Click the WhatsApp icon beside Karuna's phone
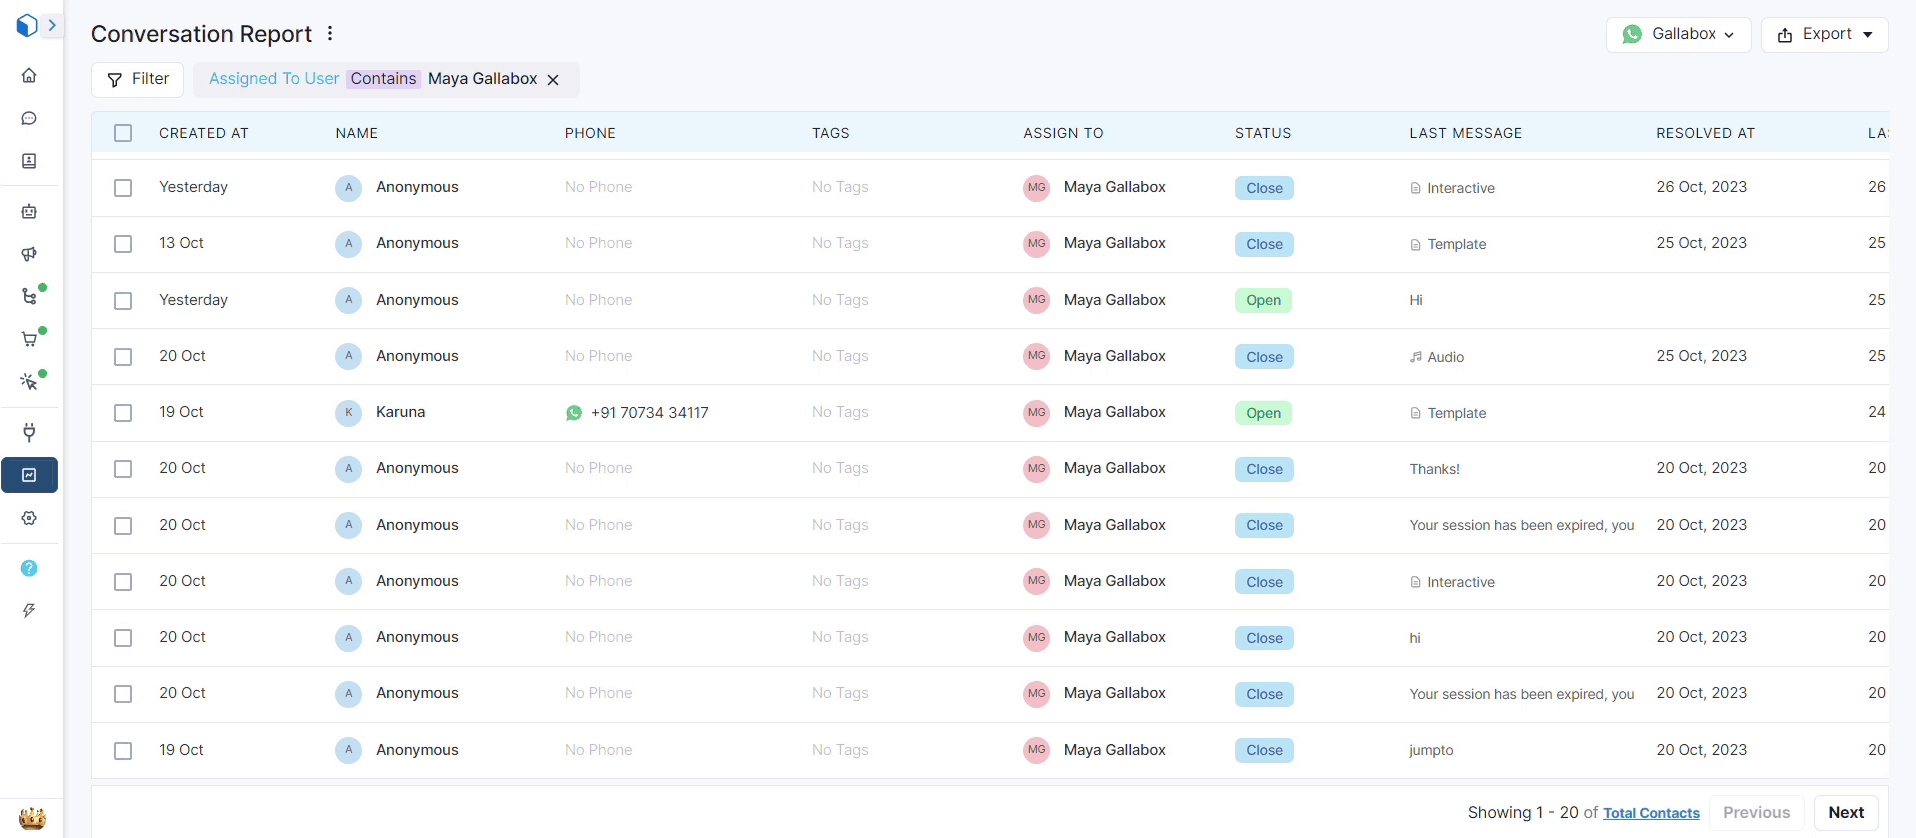Image resolution: width=1916 pixels, height=838 pixels. click(x=574, y=413)
